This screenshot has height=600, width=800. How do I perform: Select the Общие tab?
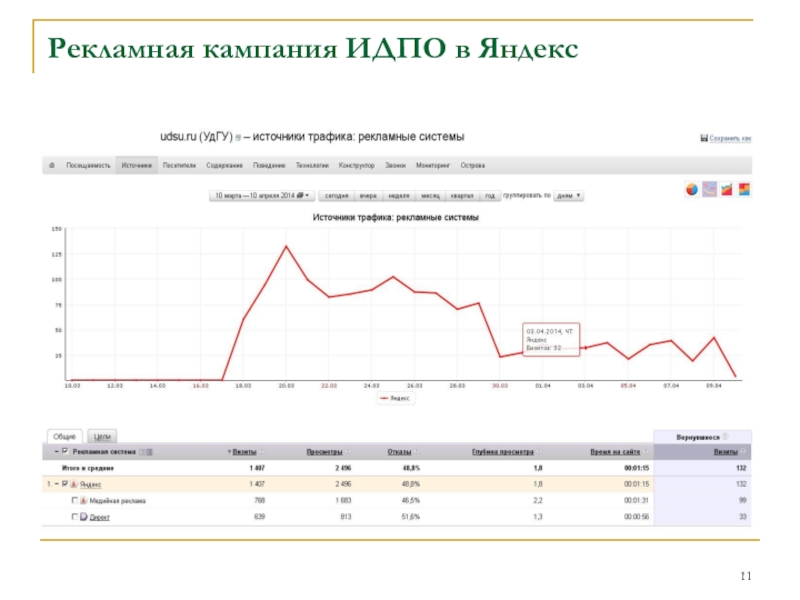pyautogui.click(x=64, y=437)
